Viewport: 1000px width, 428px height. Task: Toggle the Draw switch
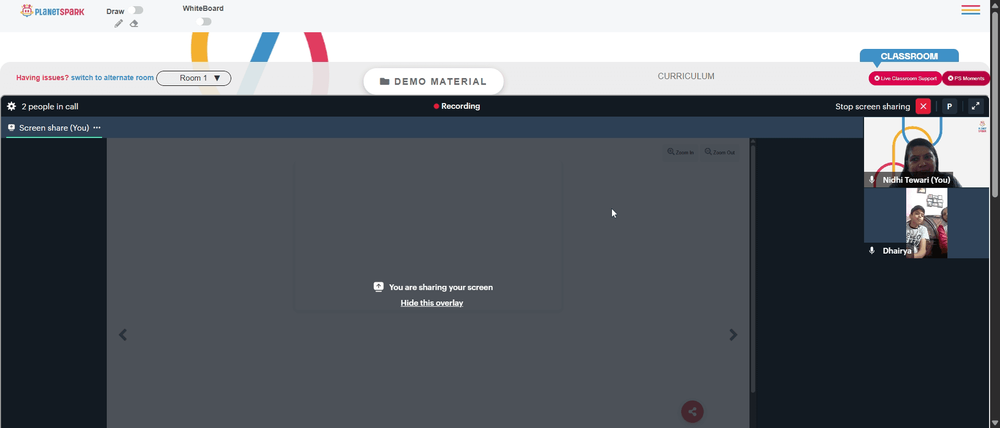click(x=135, y=10)
